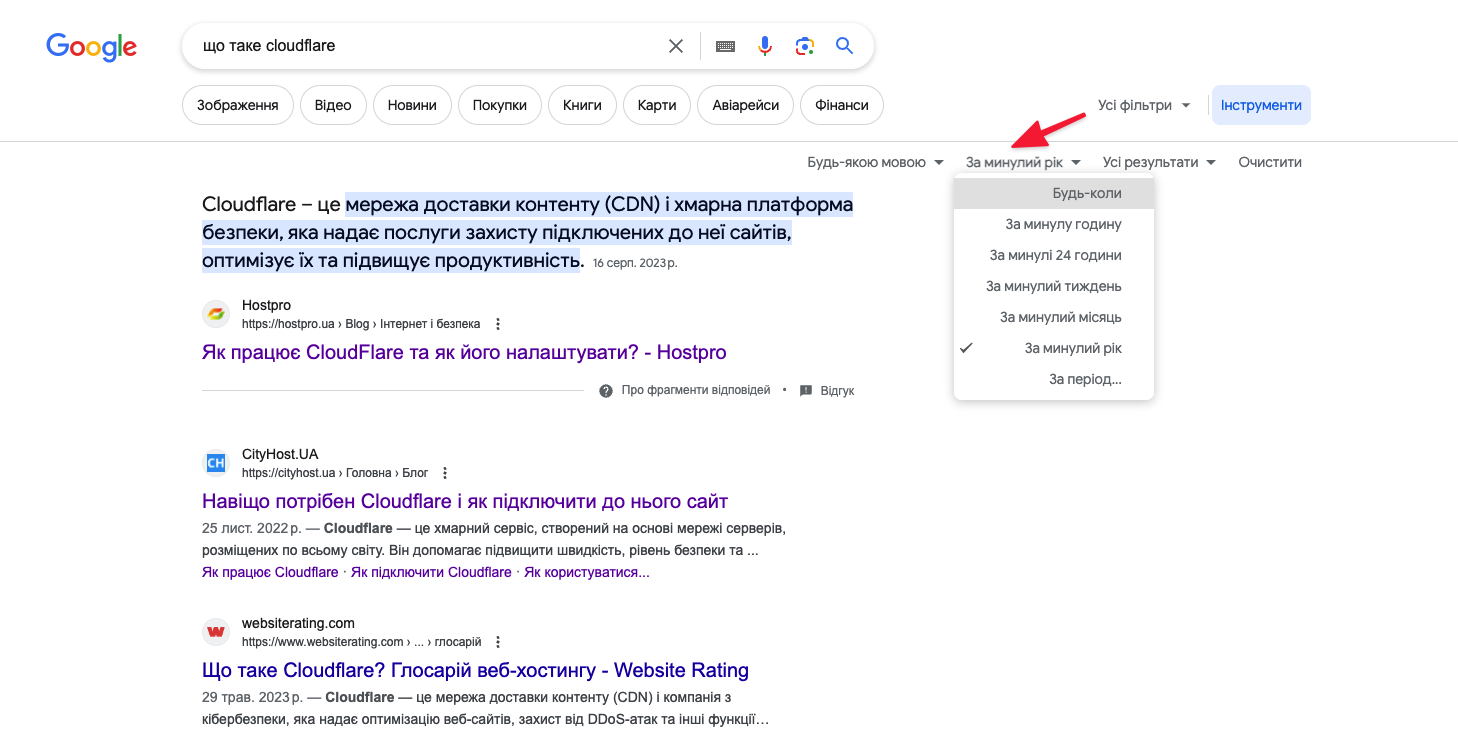The width and height of the screenshot is (1458, 753).
Task: Click the Відгук feedback link
Action: (x=837, y=391)
